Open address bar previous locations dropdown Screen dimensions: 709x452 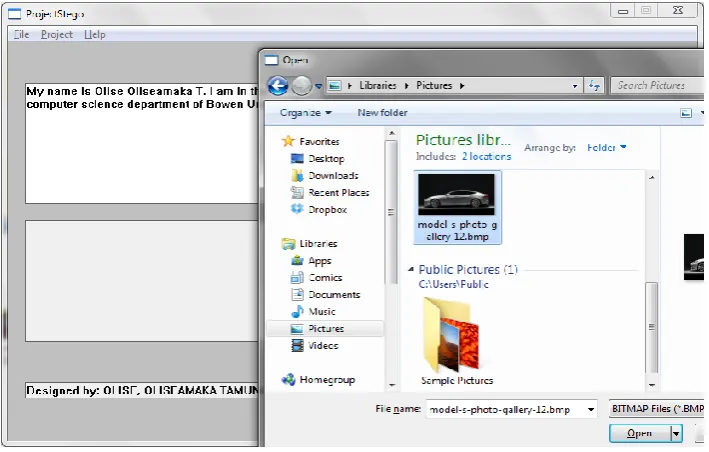(x=575, y=86)
